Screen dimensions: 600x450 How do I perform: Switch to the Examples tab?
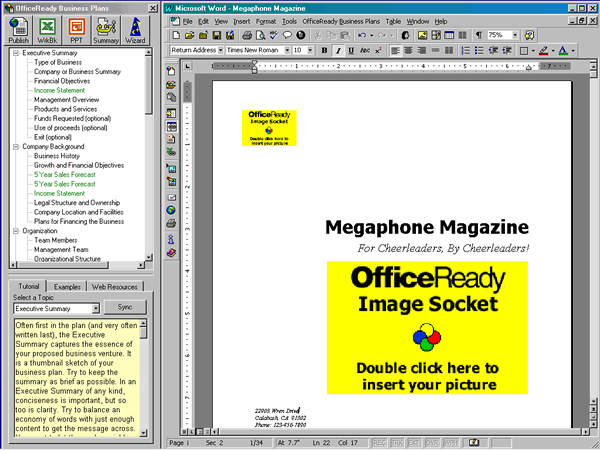pos(67,287)
